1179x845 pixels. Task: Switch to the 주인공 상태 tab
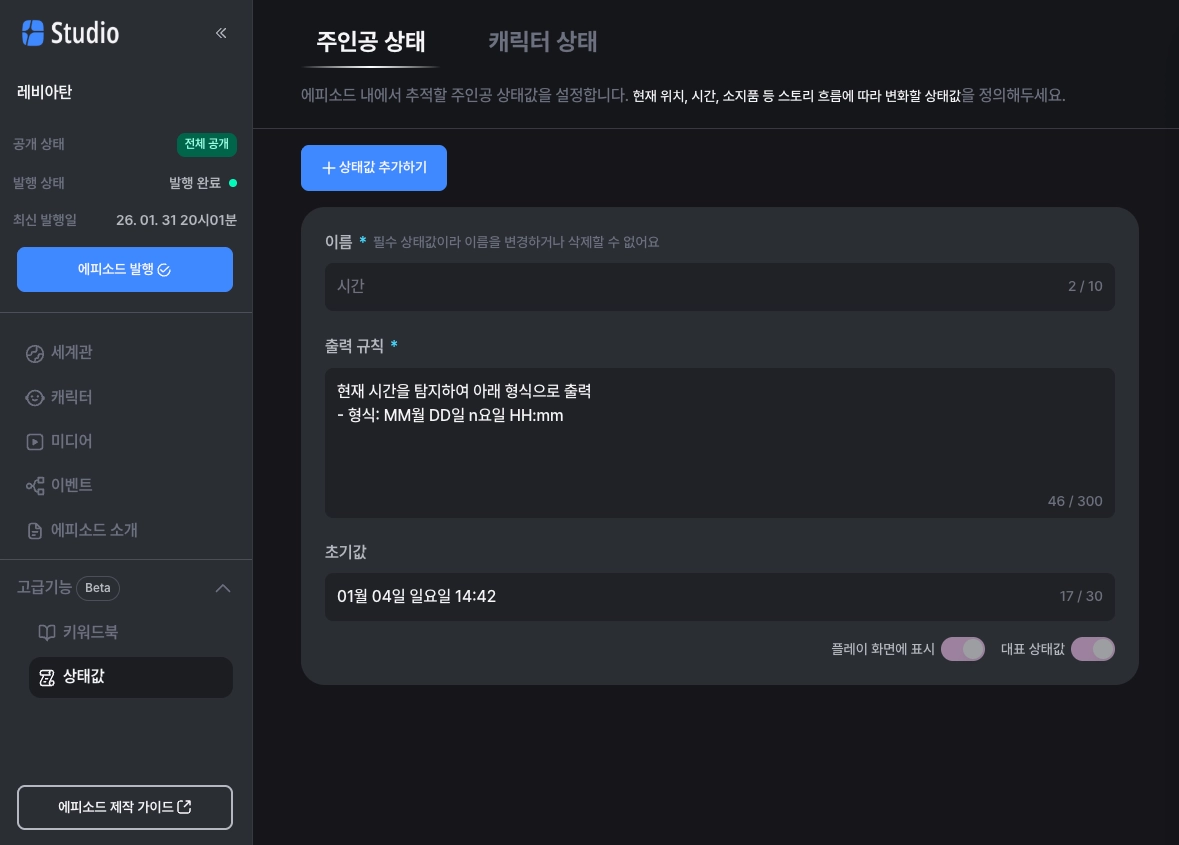(371, 41)
